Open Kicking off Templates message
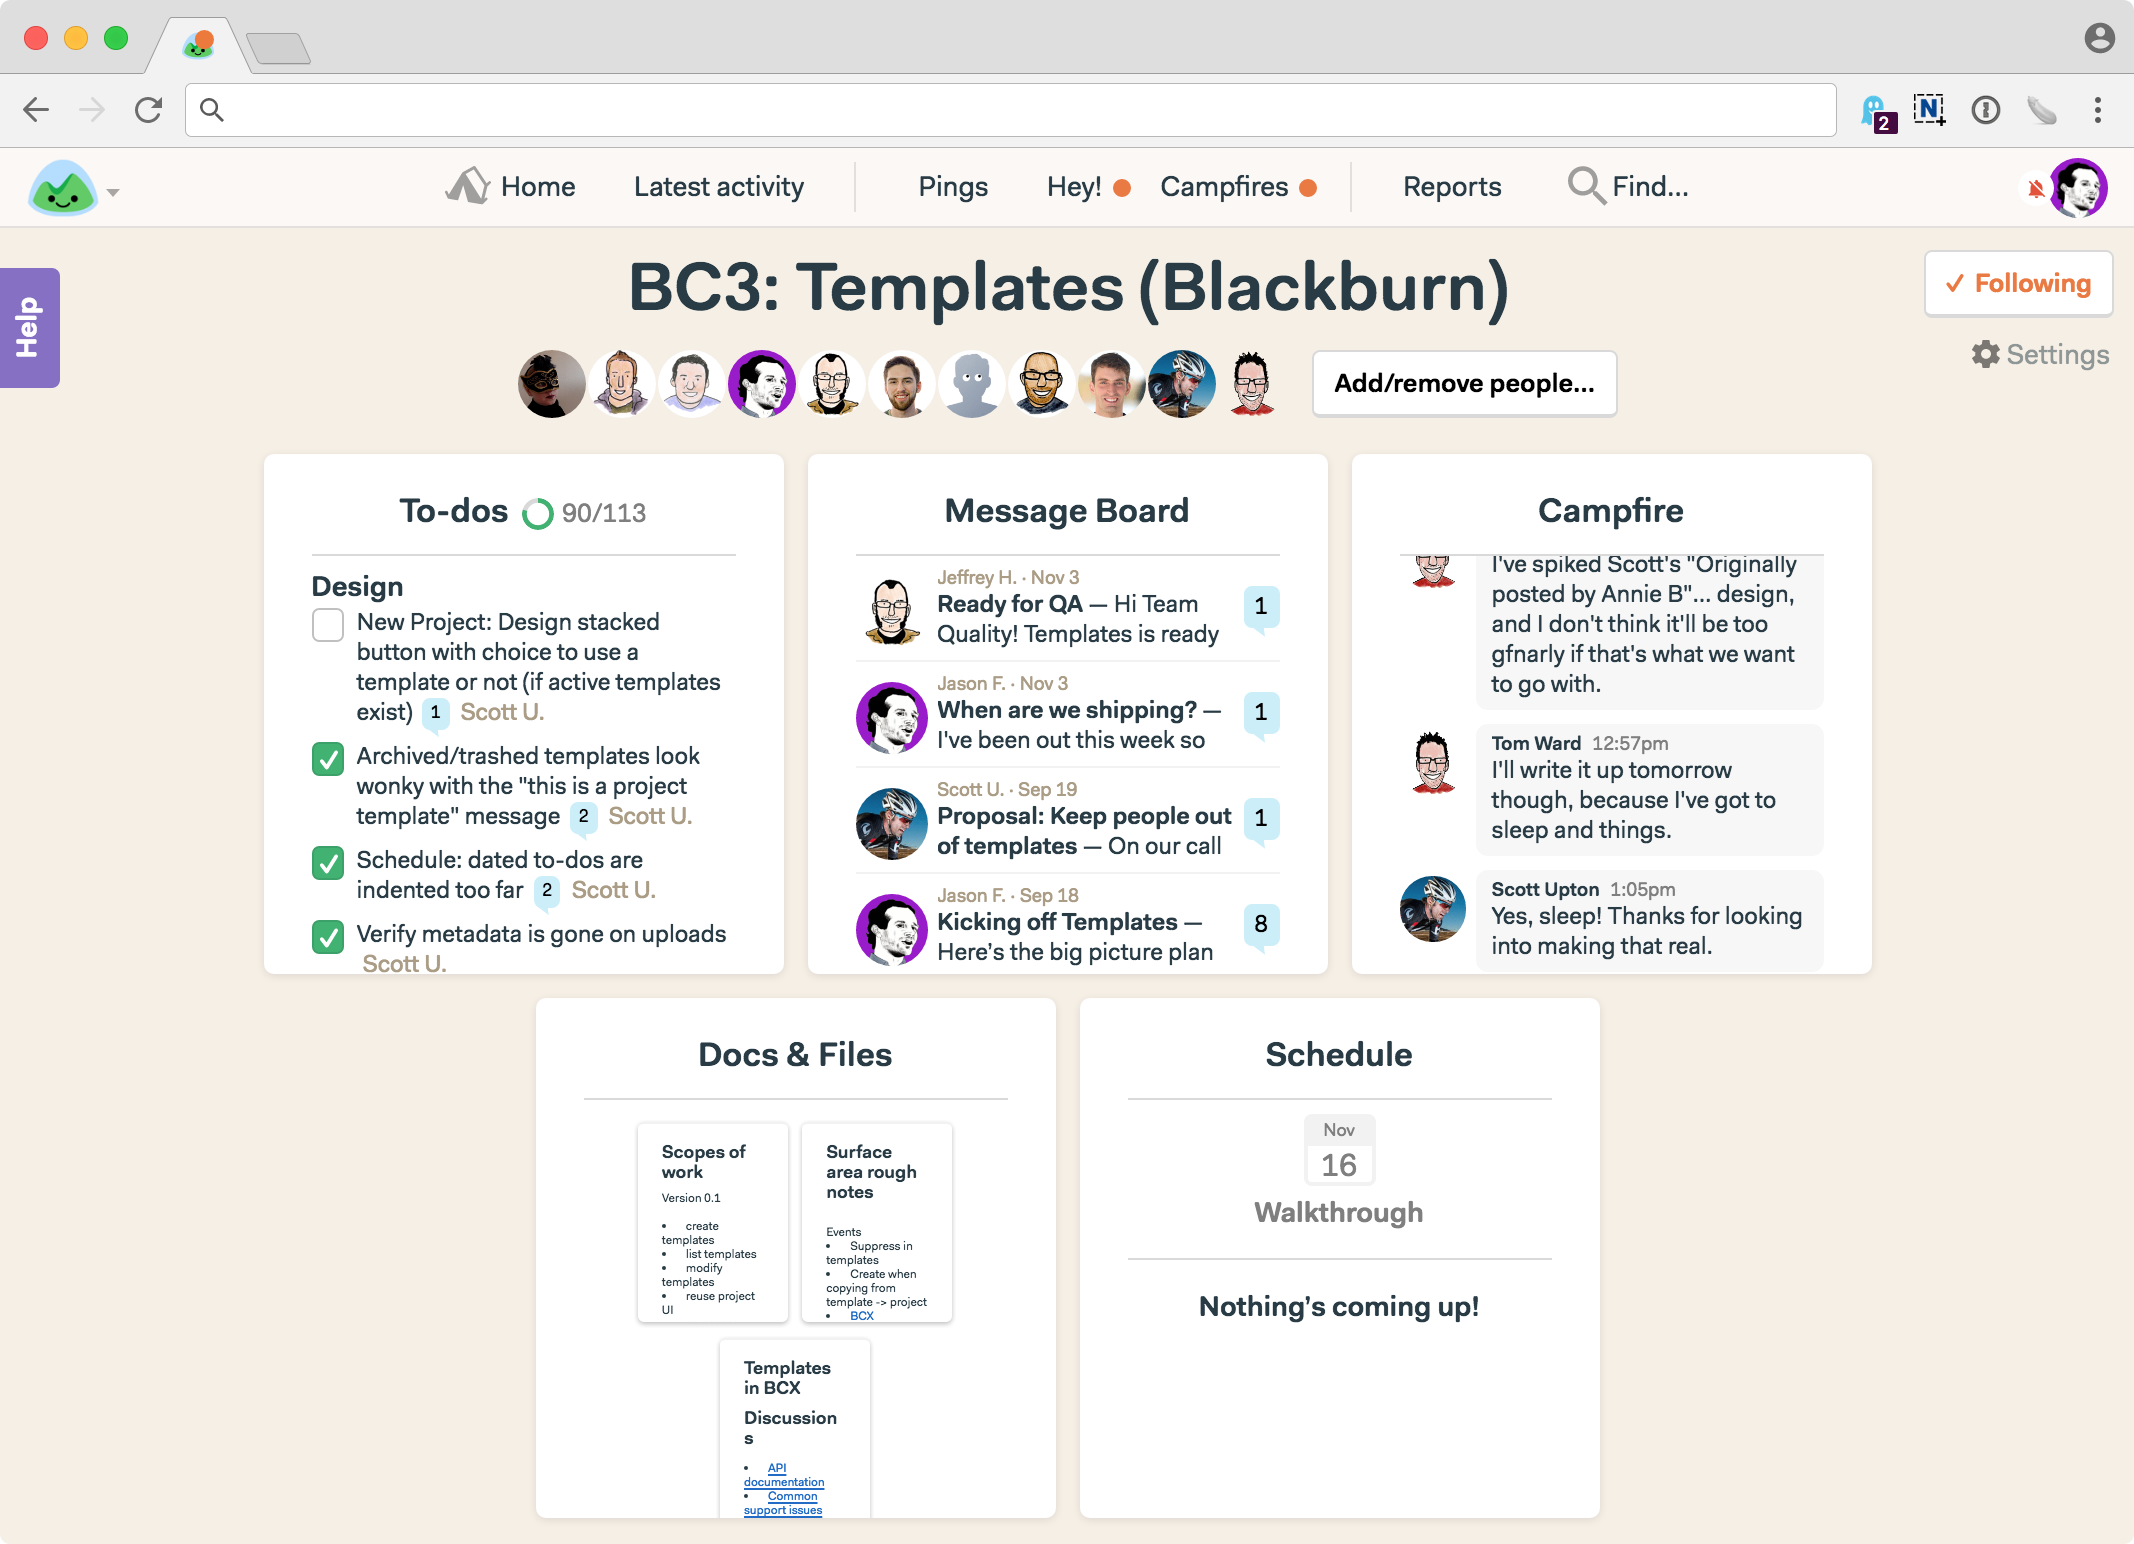Screen dimensions: 2134x1544 point(1066,926)
